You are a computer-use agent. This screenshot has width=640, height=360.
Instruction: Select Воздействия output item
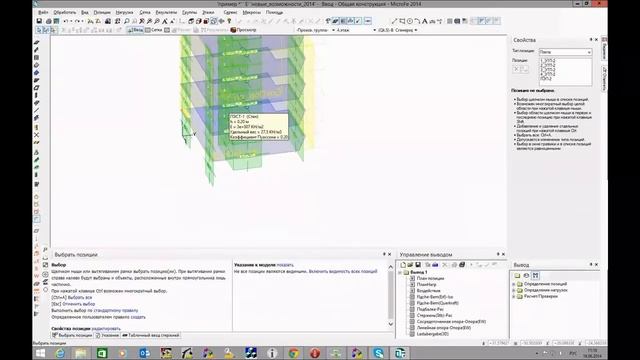click(x=429, y=291)
